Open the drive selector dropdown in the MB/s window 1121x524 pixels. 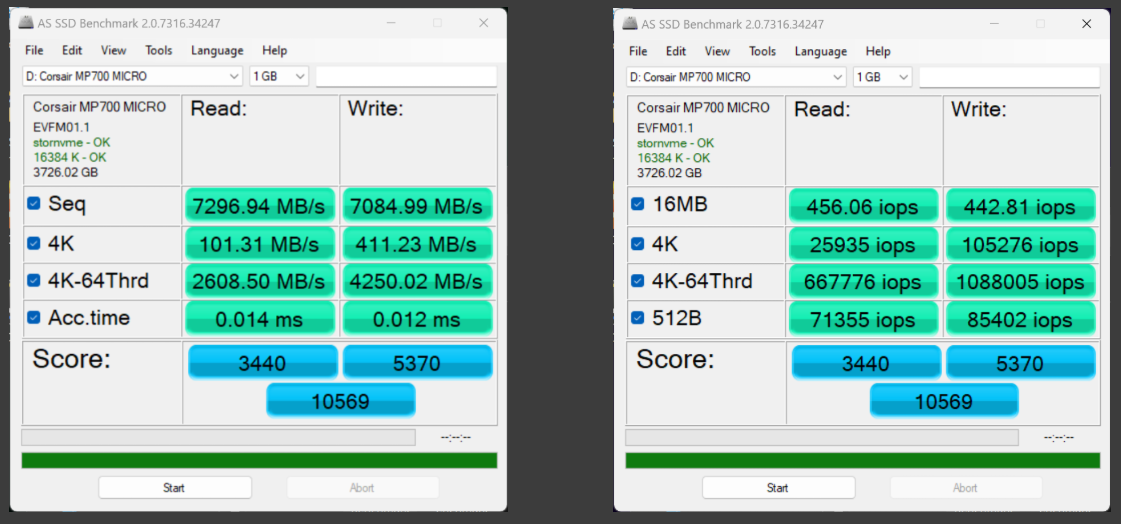click(132, 76)
